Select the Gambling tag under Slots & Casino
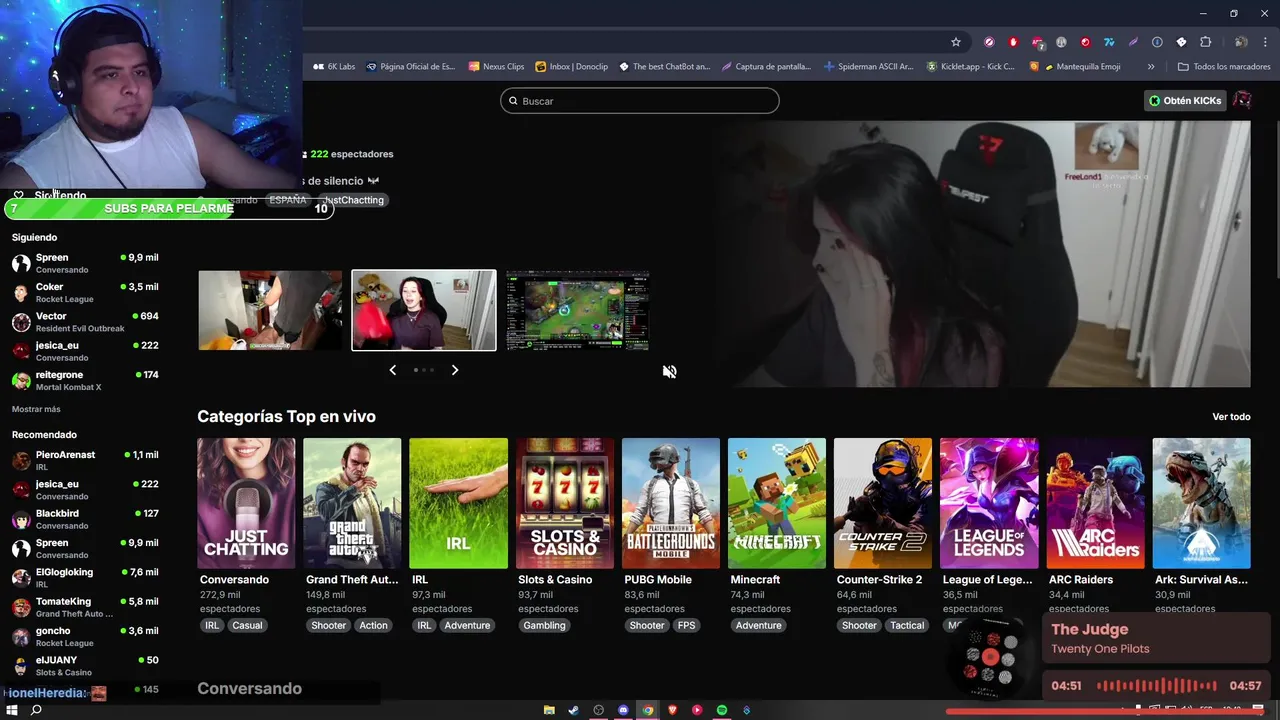The image size is (1280, 720). point(545,625)
